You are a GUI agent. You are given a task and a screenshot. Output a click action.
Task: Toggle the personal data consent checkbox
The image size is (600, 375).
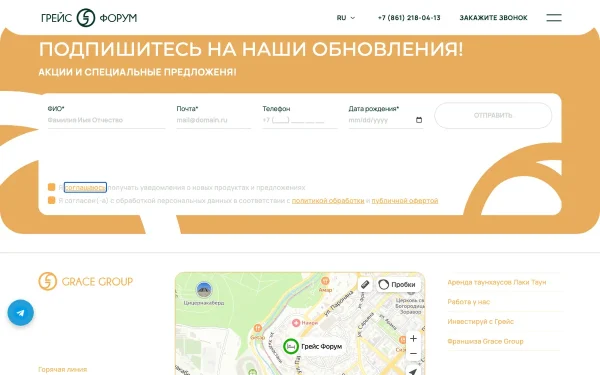pyautogui.click(x=52, y=200)
